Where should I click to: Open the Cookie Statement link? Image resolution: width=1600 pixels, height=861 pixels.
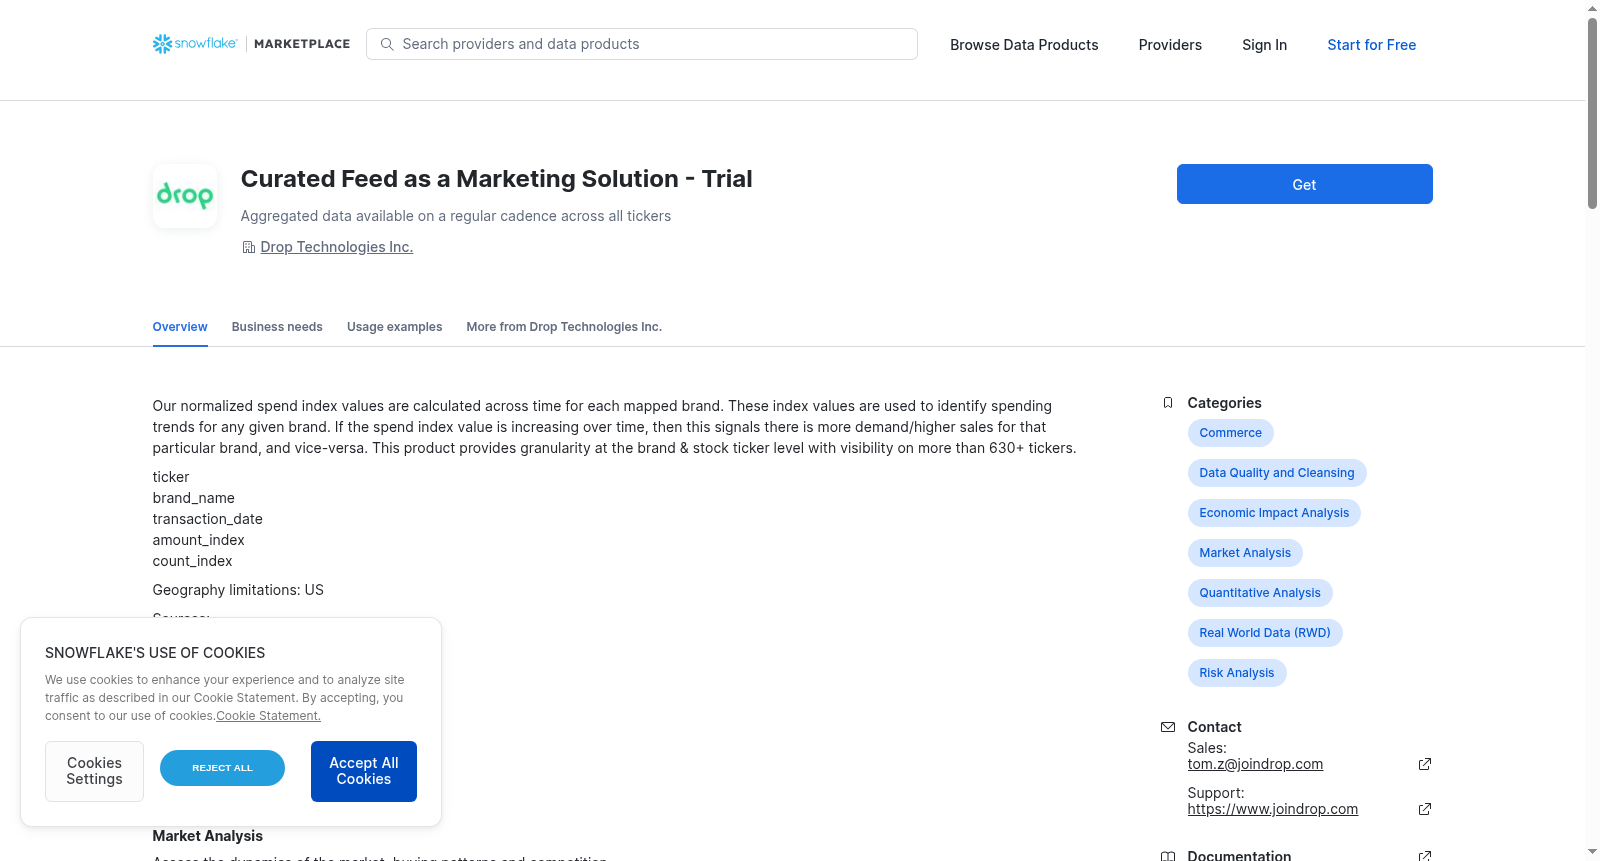(x=268, y=716)
